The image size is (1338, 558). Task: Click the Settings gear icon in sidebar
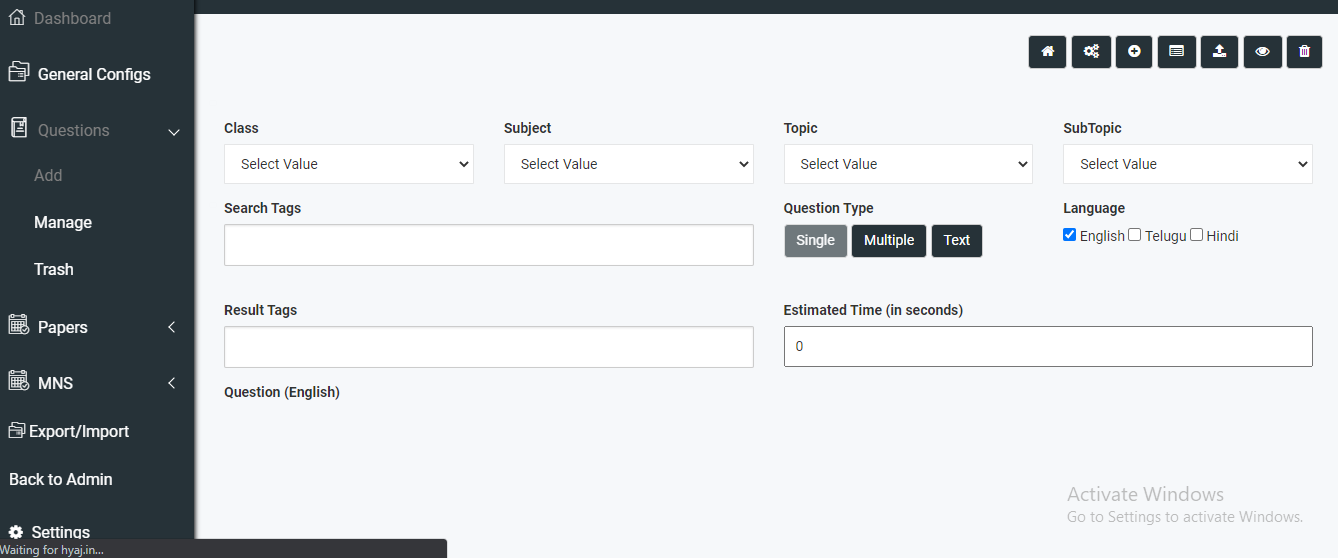pos(16,532)
